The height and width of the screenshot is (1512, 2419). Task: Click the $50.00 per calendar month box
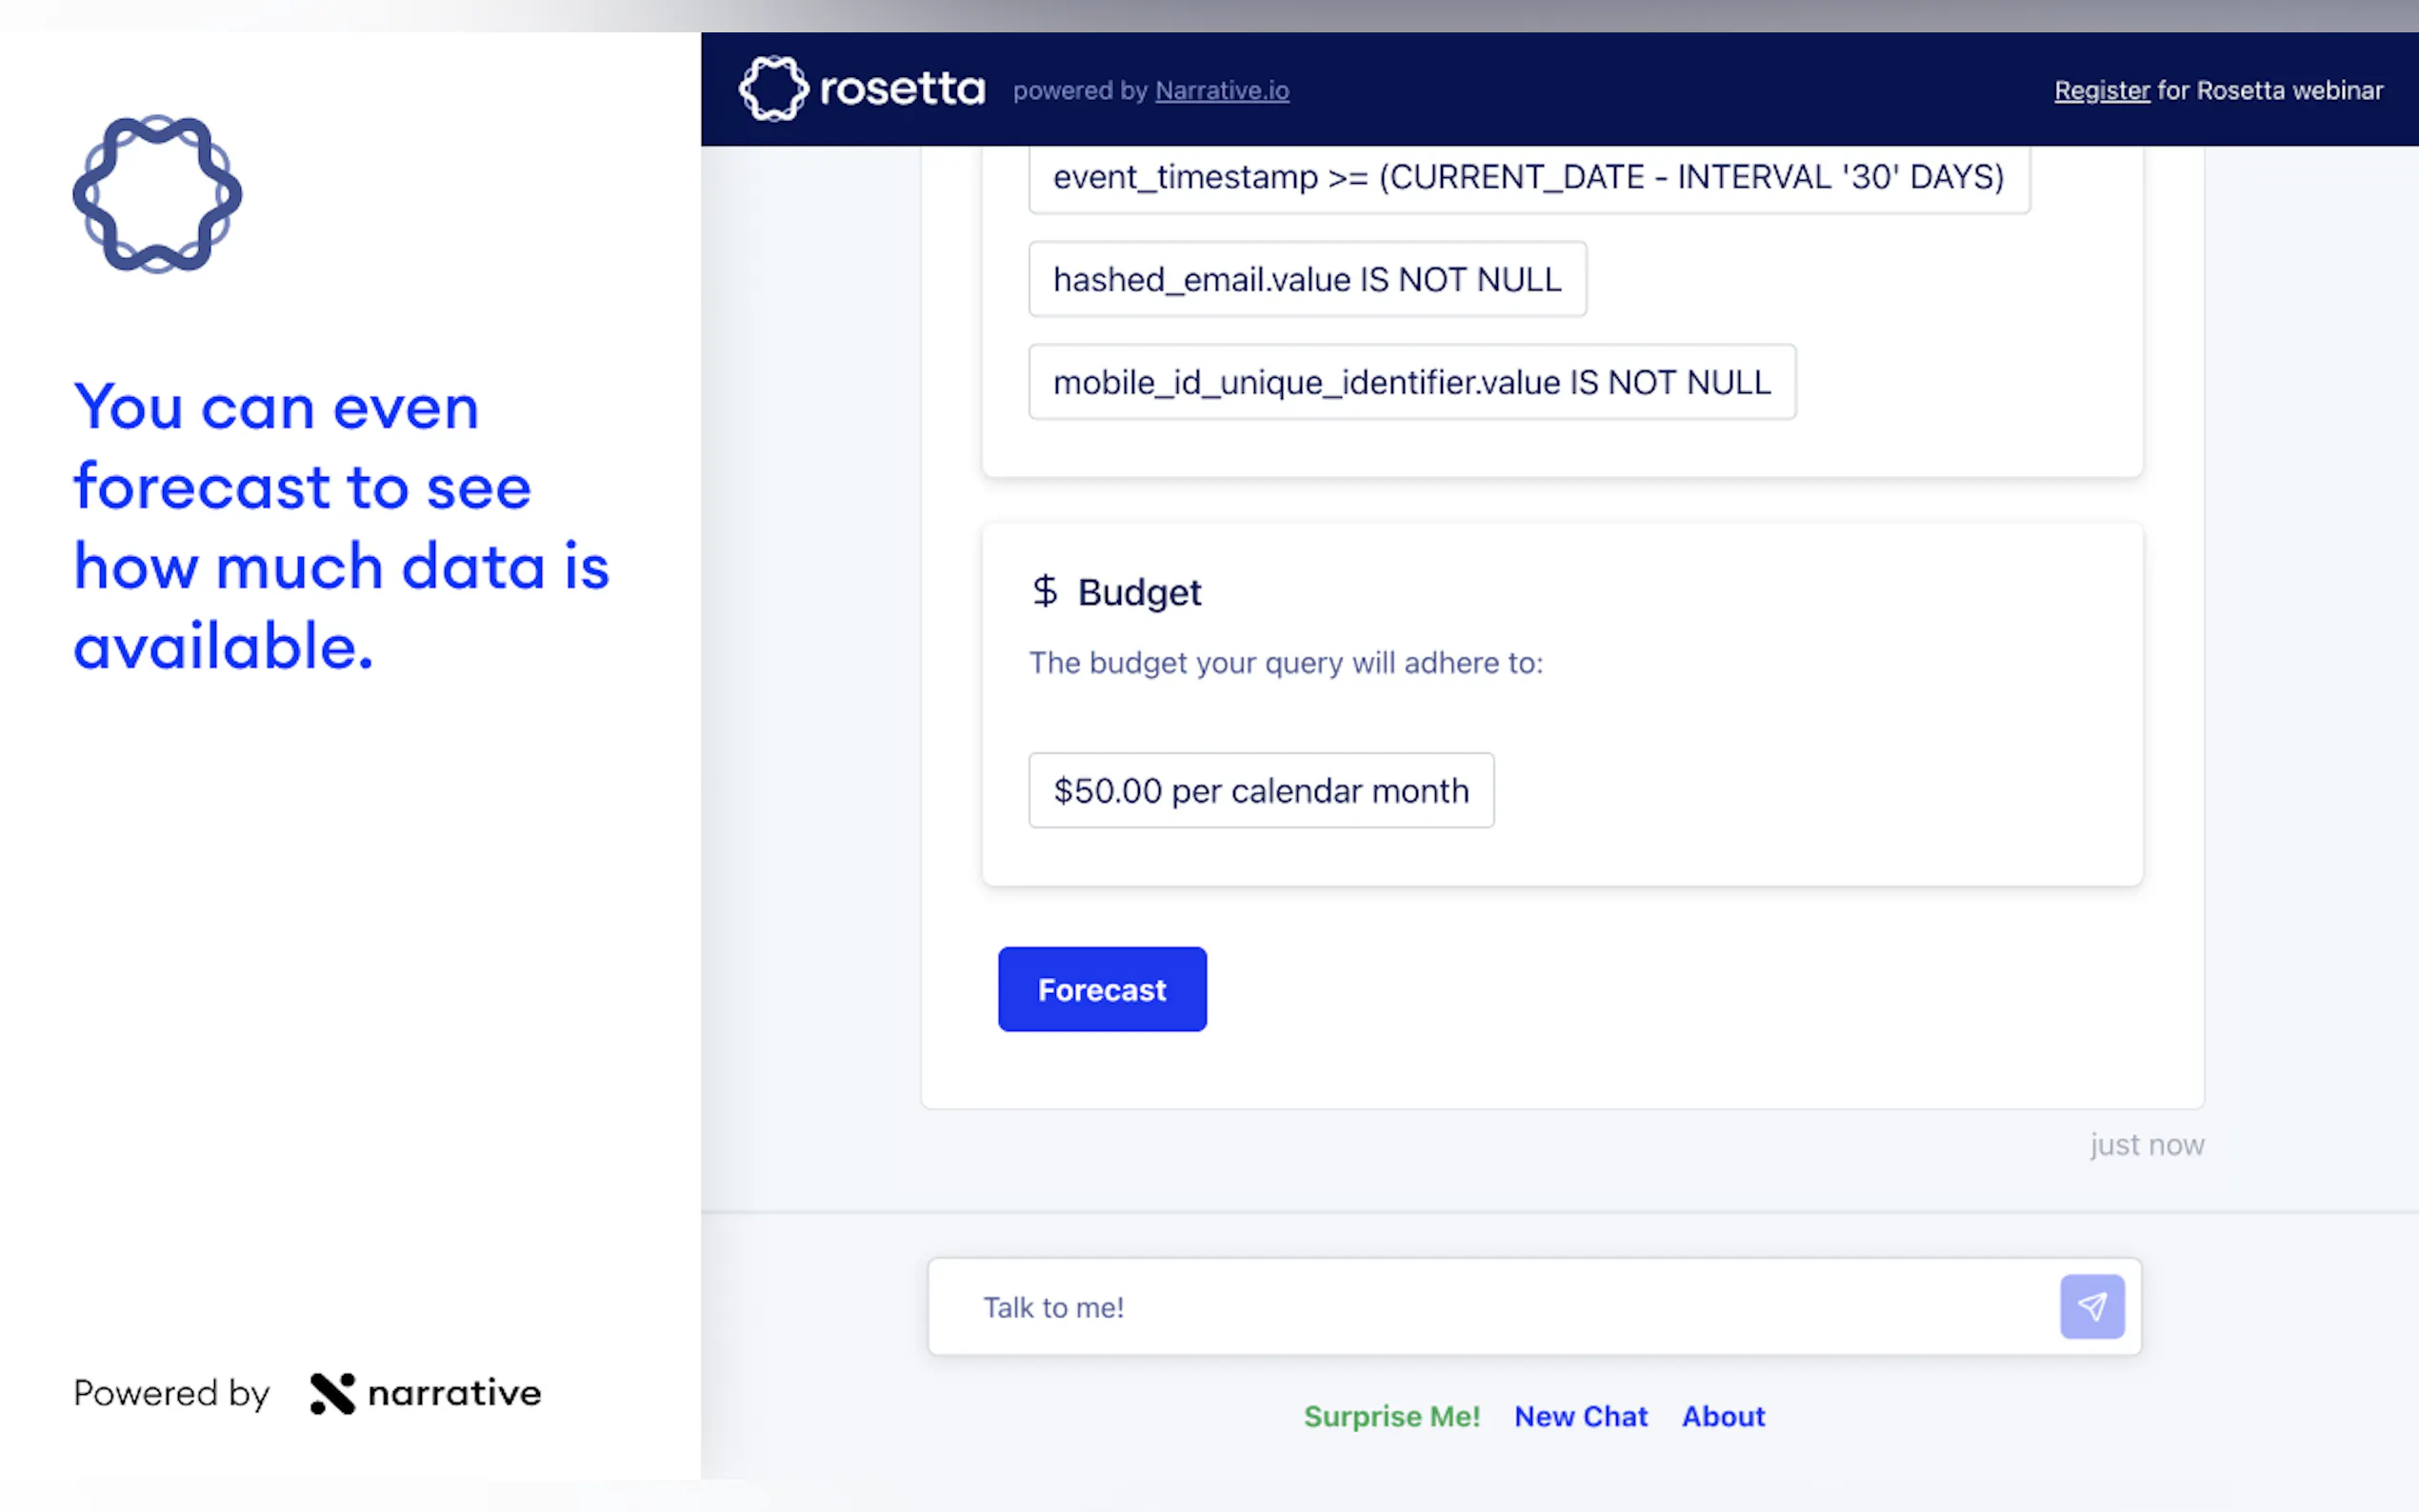click(x=1260, y=791)
